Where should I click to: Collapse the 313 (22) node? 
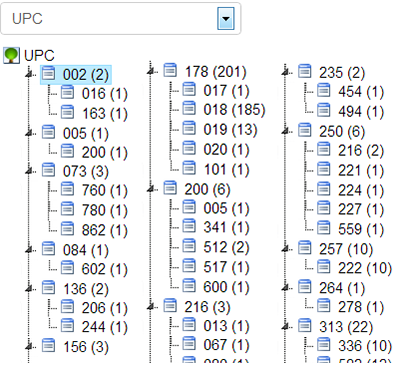286,327
